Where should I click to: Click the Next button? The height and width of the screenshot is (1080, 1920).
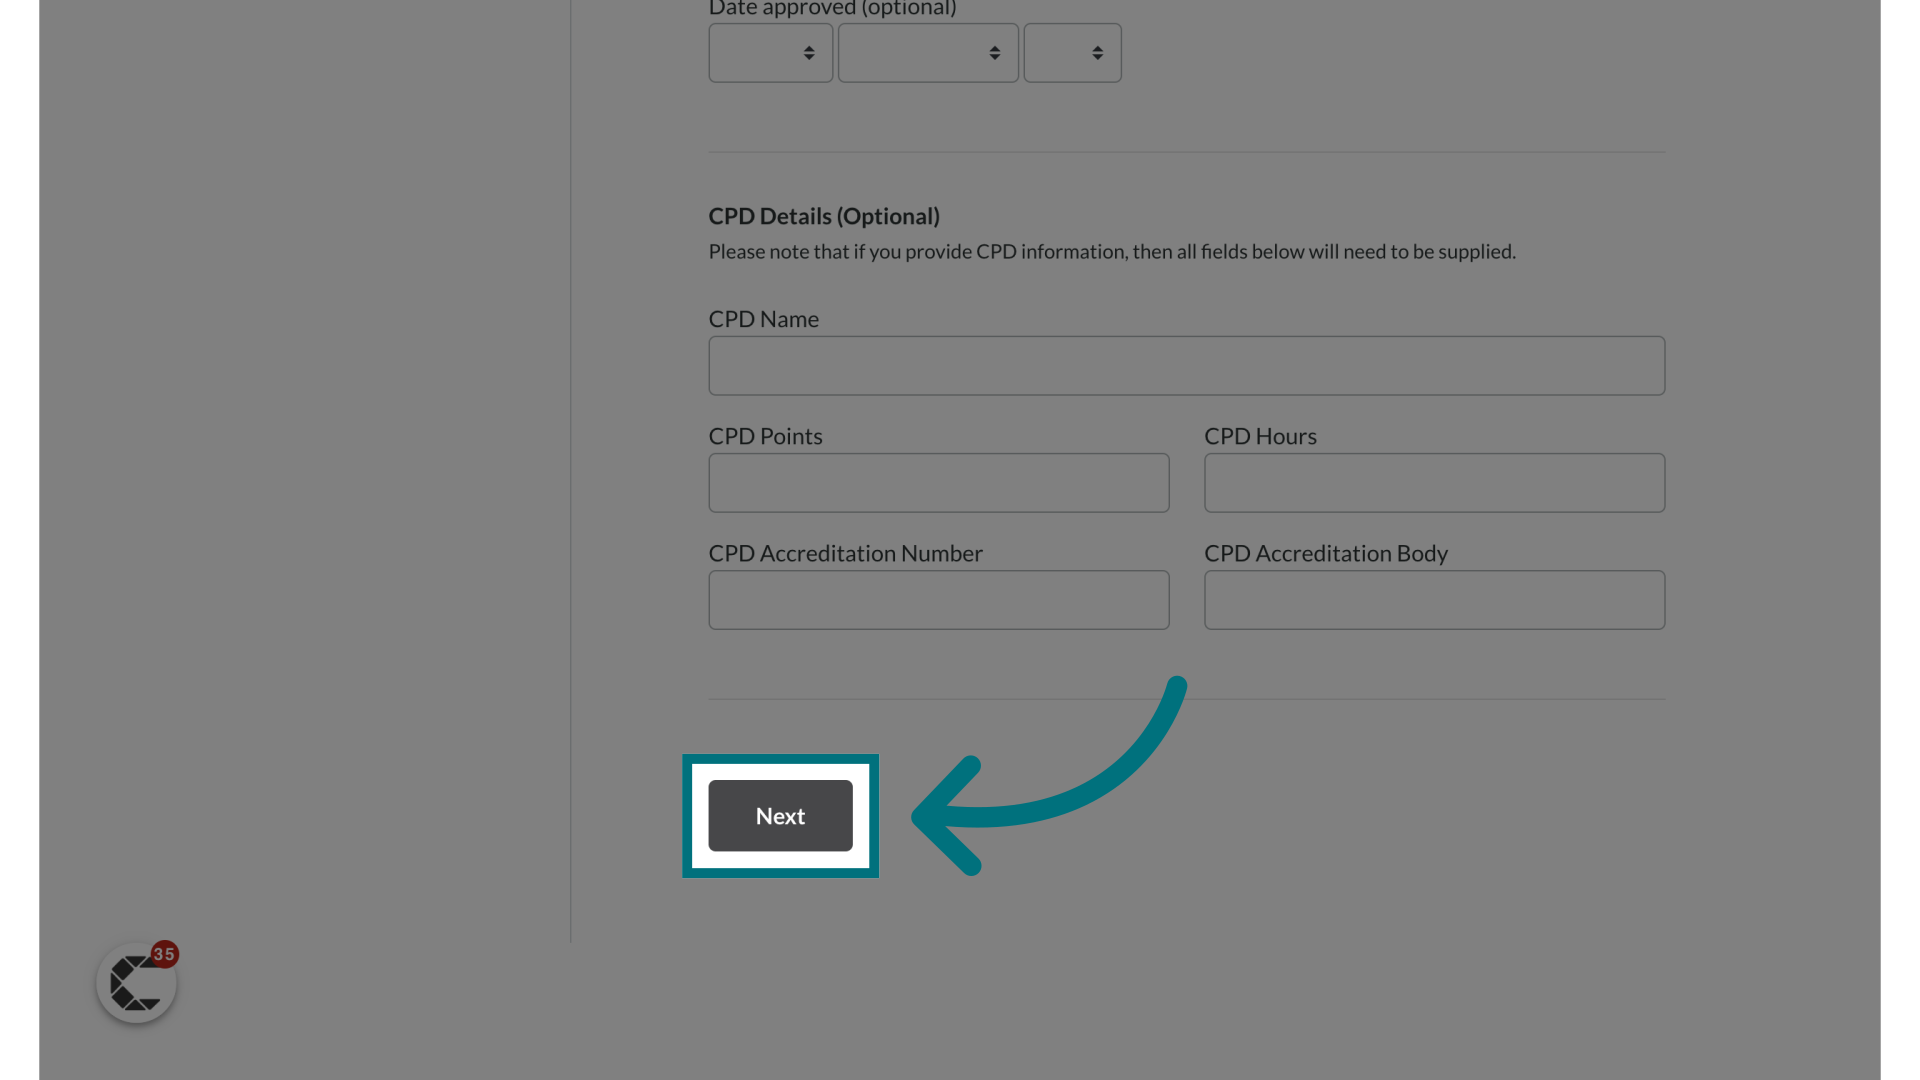pos(780,816)
